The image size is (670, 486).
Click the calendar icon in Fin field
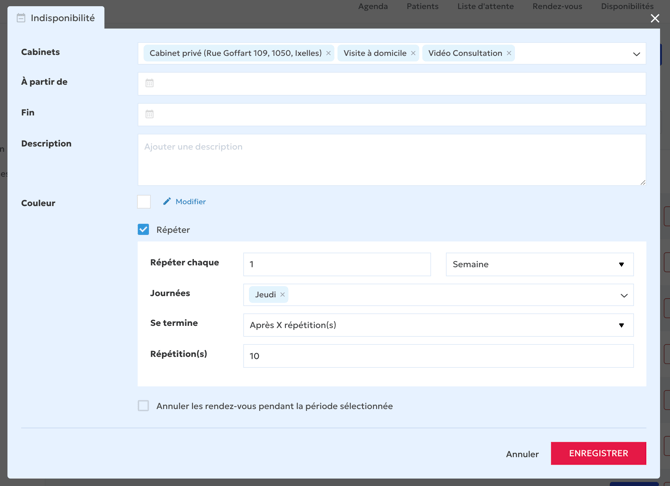click(150, 114)
